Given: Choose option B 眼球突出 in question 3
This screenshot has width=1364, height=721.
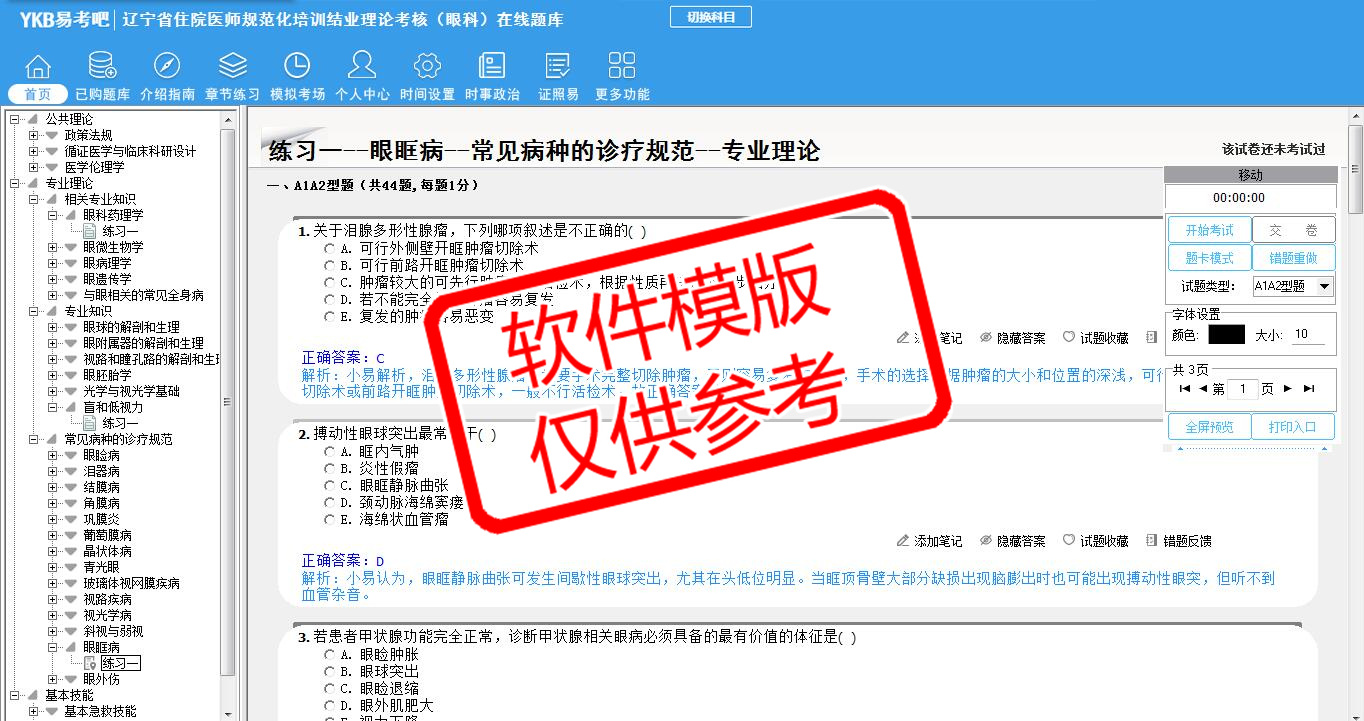Looking at the screenshot, I should point(330,672).
